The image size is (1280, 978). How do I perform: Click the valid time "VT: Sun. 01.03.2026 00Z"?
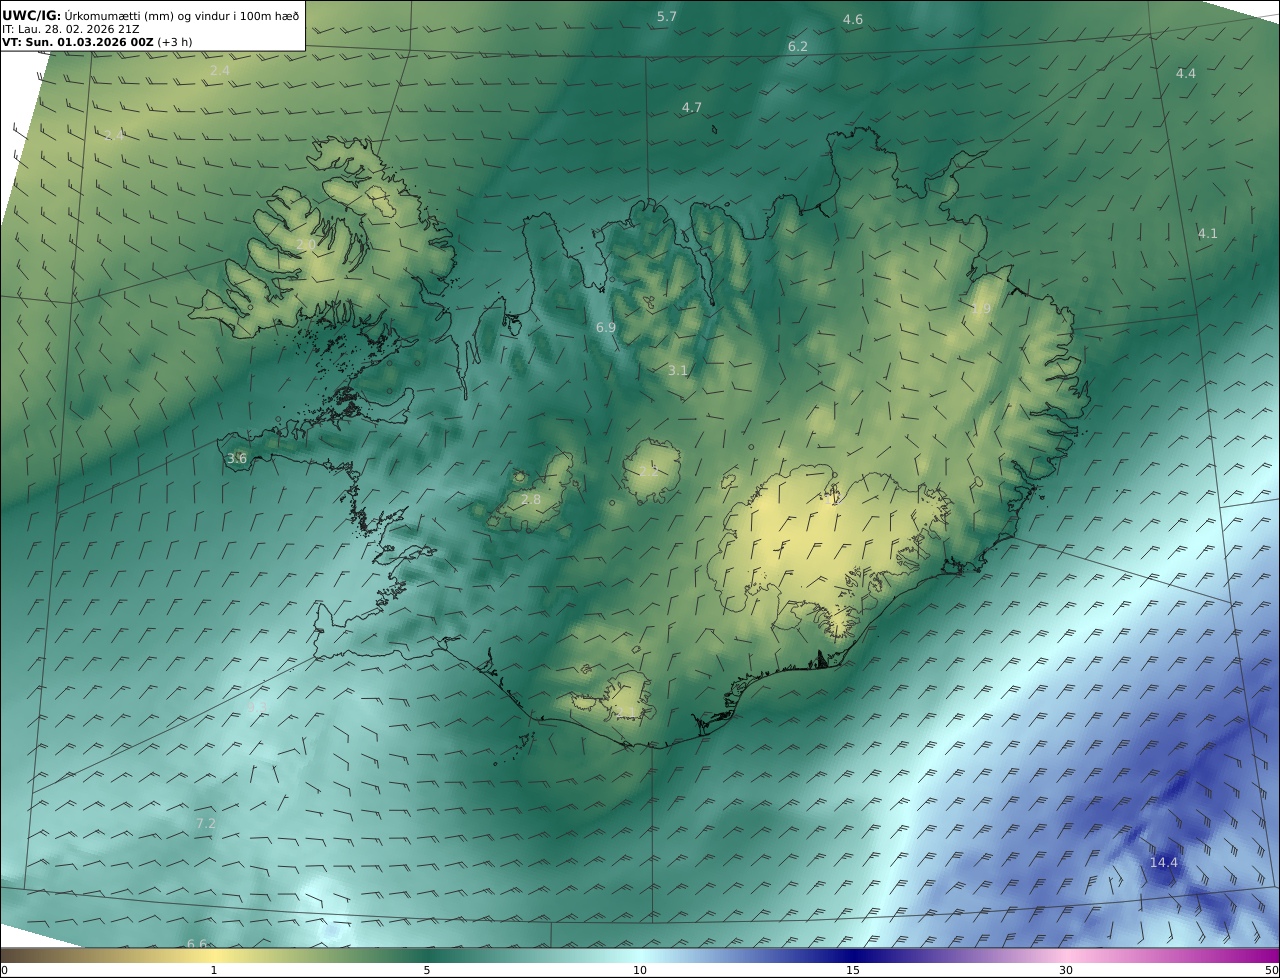(78, 43)
